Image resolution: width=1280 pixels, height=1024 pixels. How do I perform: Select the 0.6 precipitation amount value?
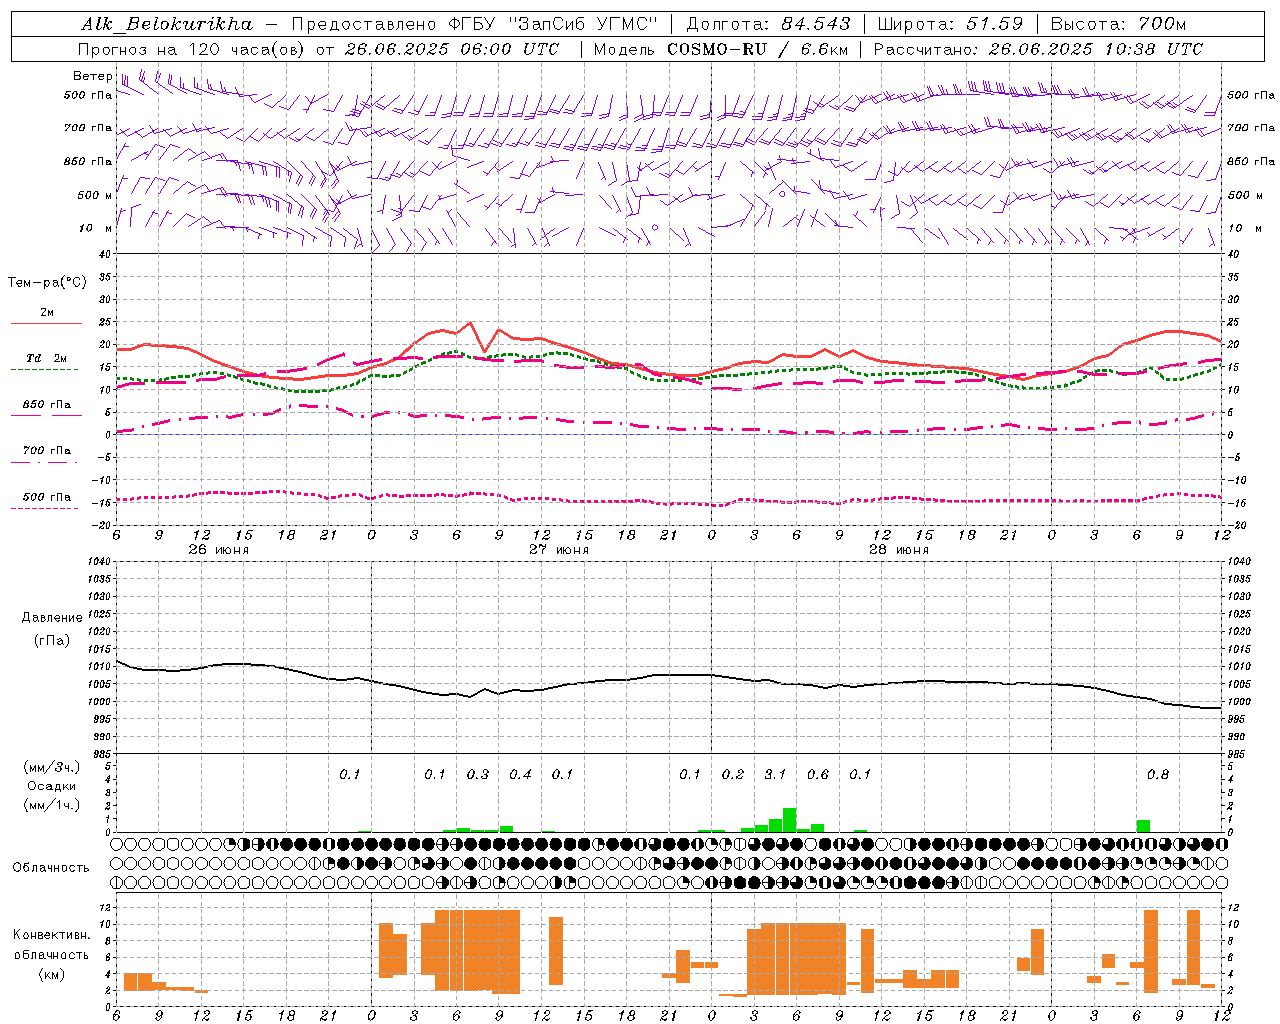pos(818,774)
